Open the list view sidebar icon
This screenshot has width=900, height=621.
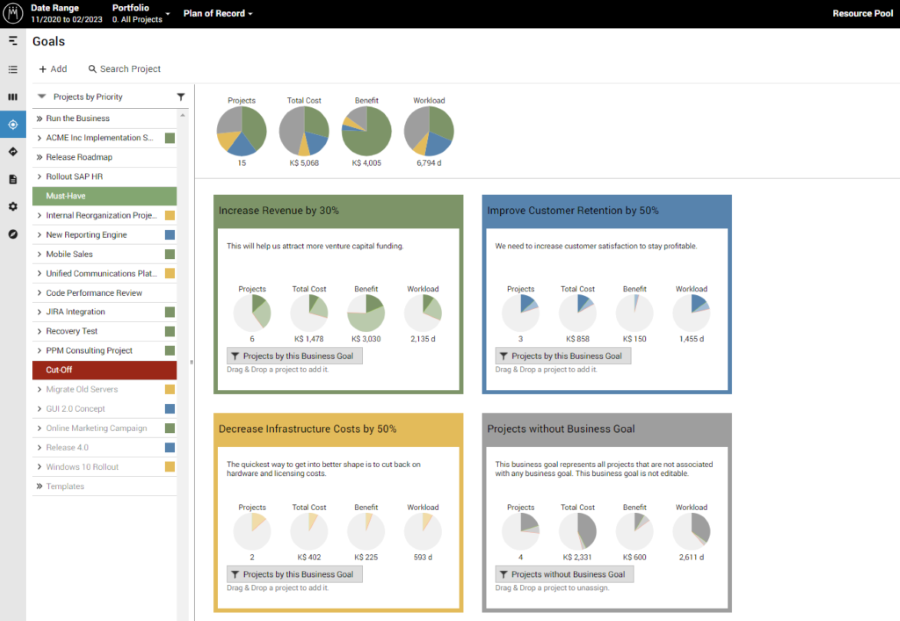(13, 69)
